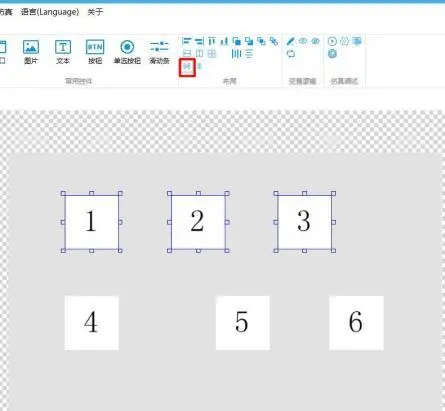Toggle the darker eye icon beside the divider
This screenshot has height=411, width=445.
pos(315,41)
